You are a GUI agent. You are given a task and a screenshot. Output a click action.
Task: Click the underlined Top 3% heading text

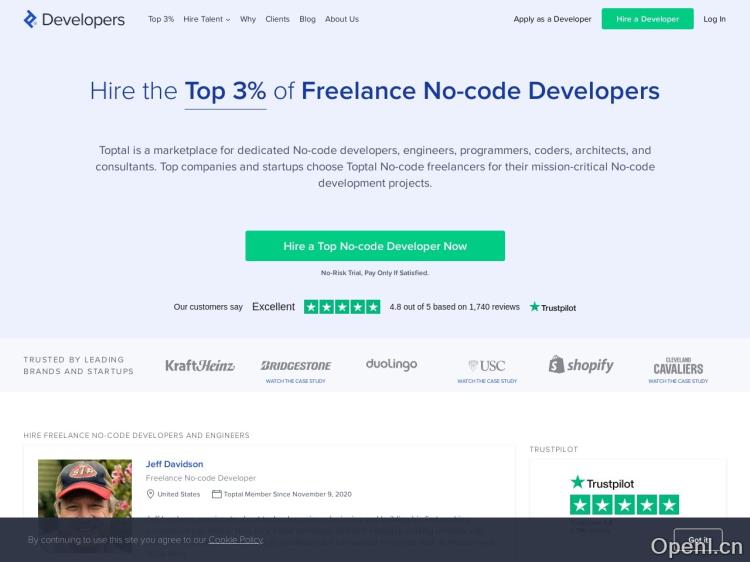coord(225,91)
